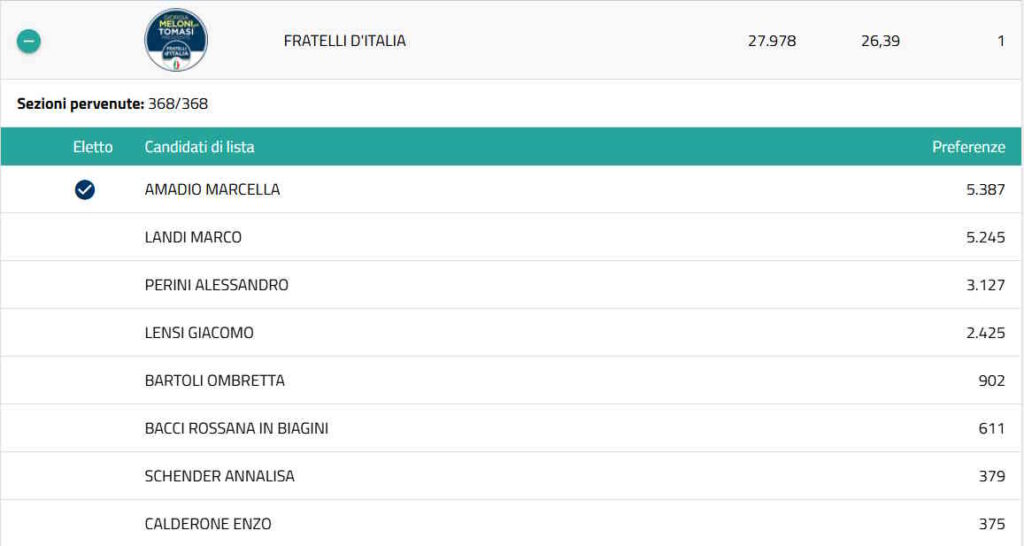The width and height of the screenshot is (1024, 546).
Task: Click the Preferenze column header
Action: pyautogui.click(x=968, y=147)
